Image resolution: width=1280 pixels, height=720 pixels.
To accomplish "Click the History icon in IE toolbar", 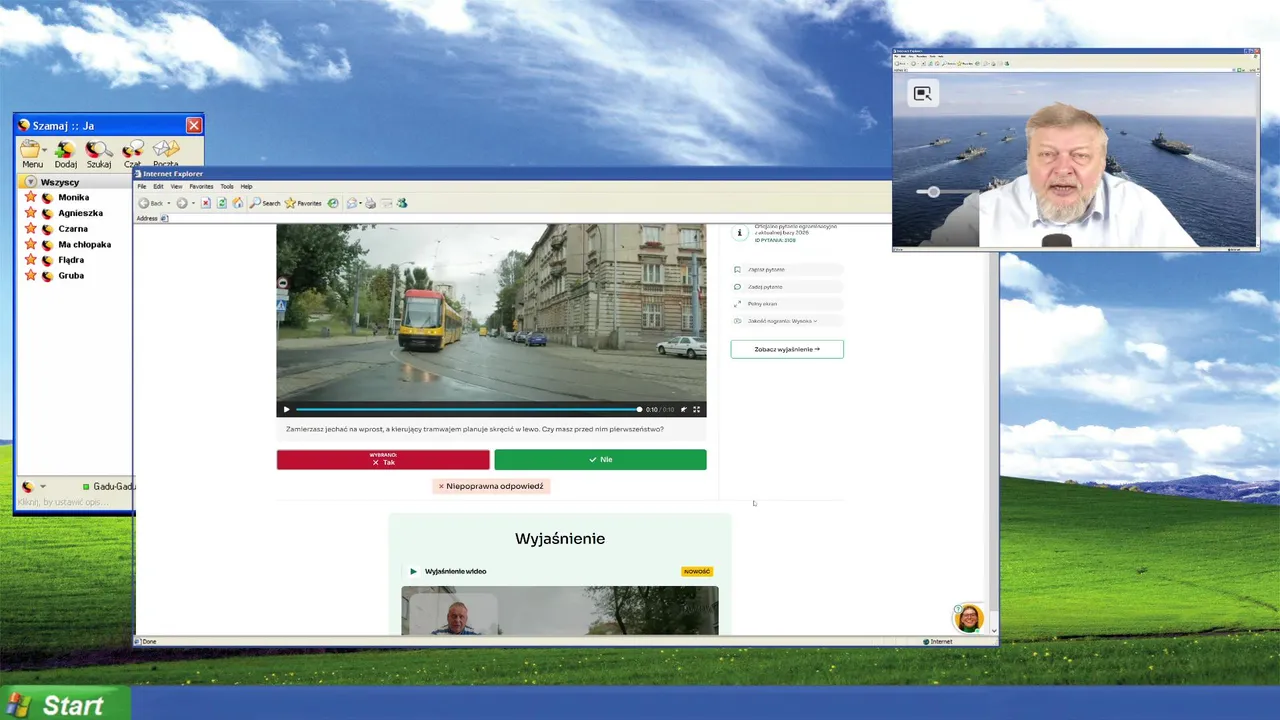I will [333, 203].
